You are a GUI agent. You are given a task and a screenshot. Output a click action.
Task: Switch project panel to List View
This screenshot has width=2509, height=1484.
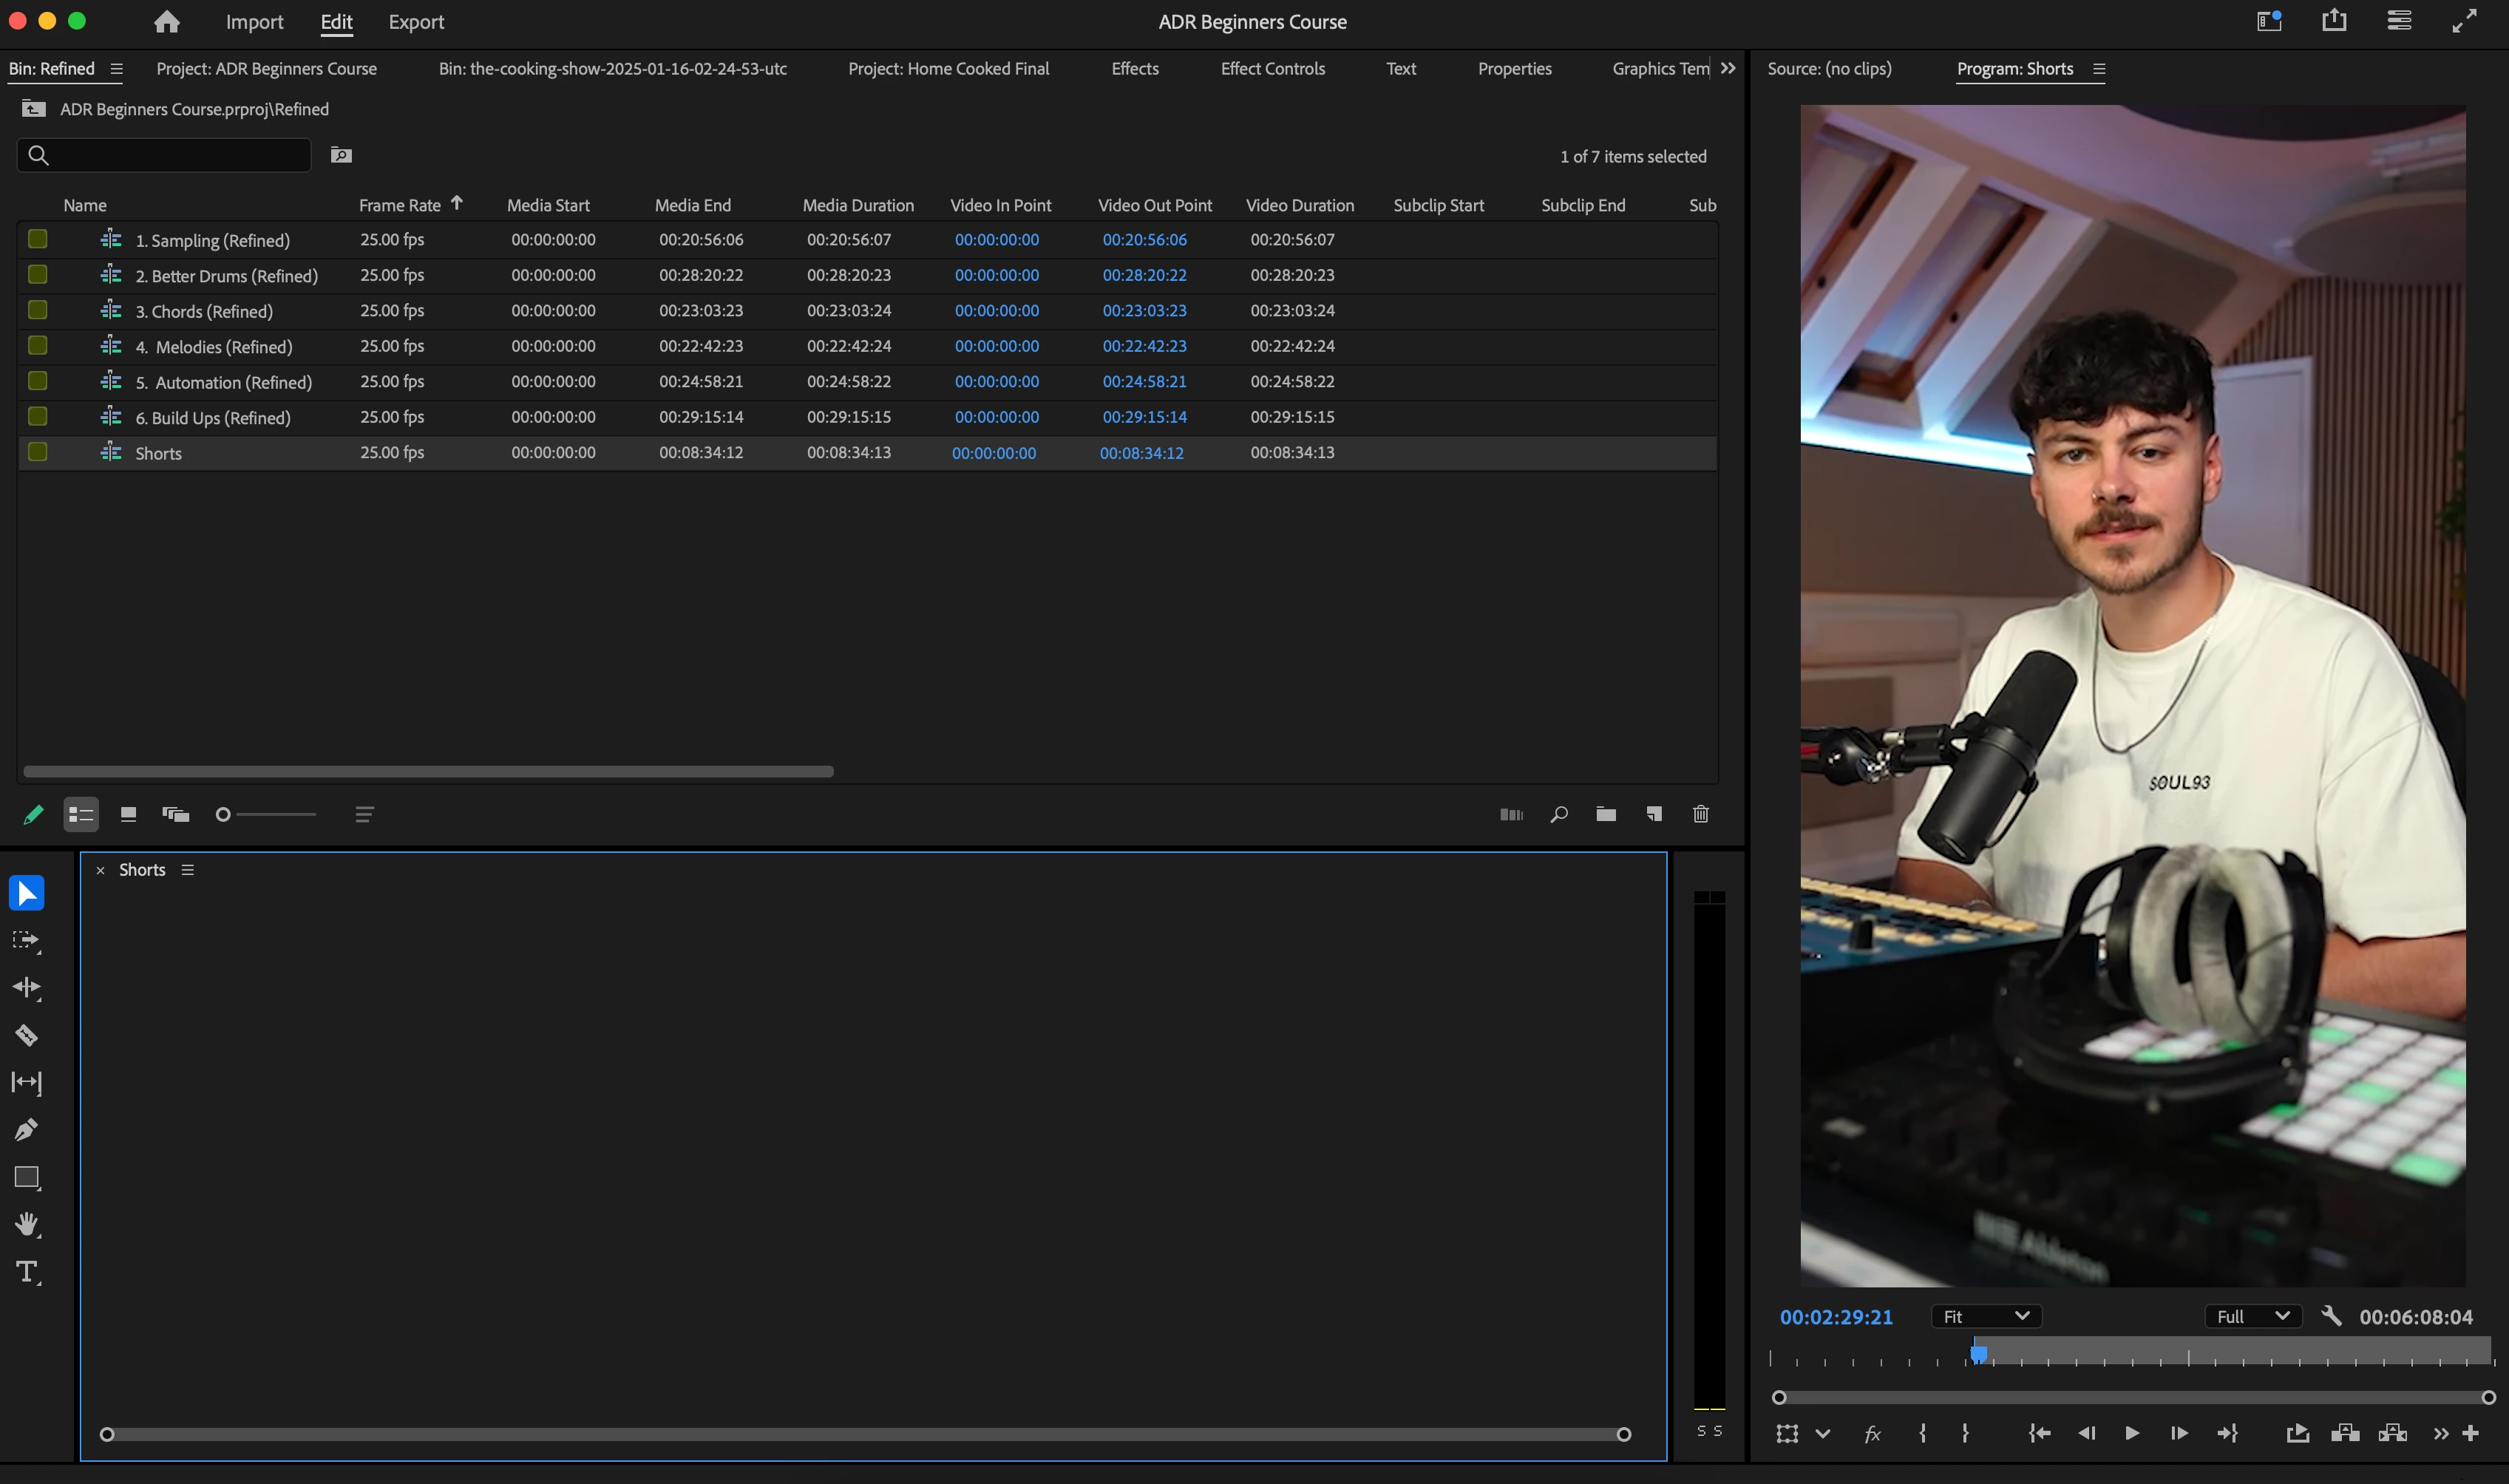click(x=81, y=814)
